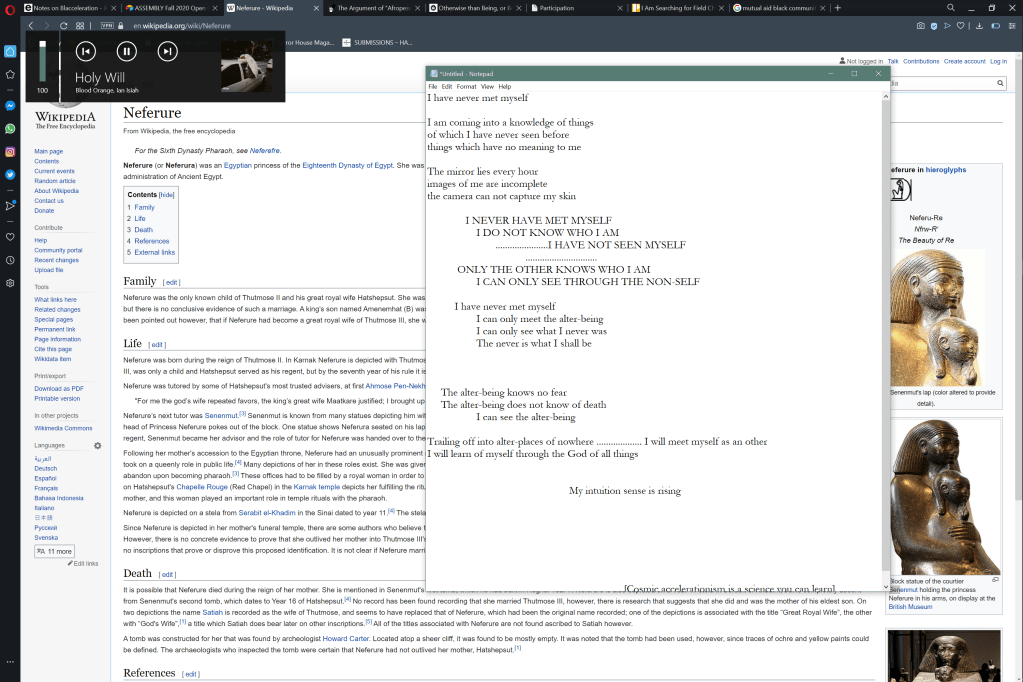Image resolution: width=1023 pixels, height=682 pixels.
Task: Hide the Wikipedia Contents box
Action: click(x=167, y=195)
